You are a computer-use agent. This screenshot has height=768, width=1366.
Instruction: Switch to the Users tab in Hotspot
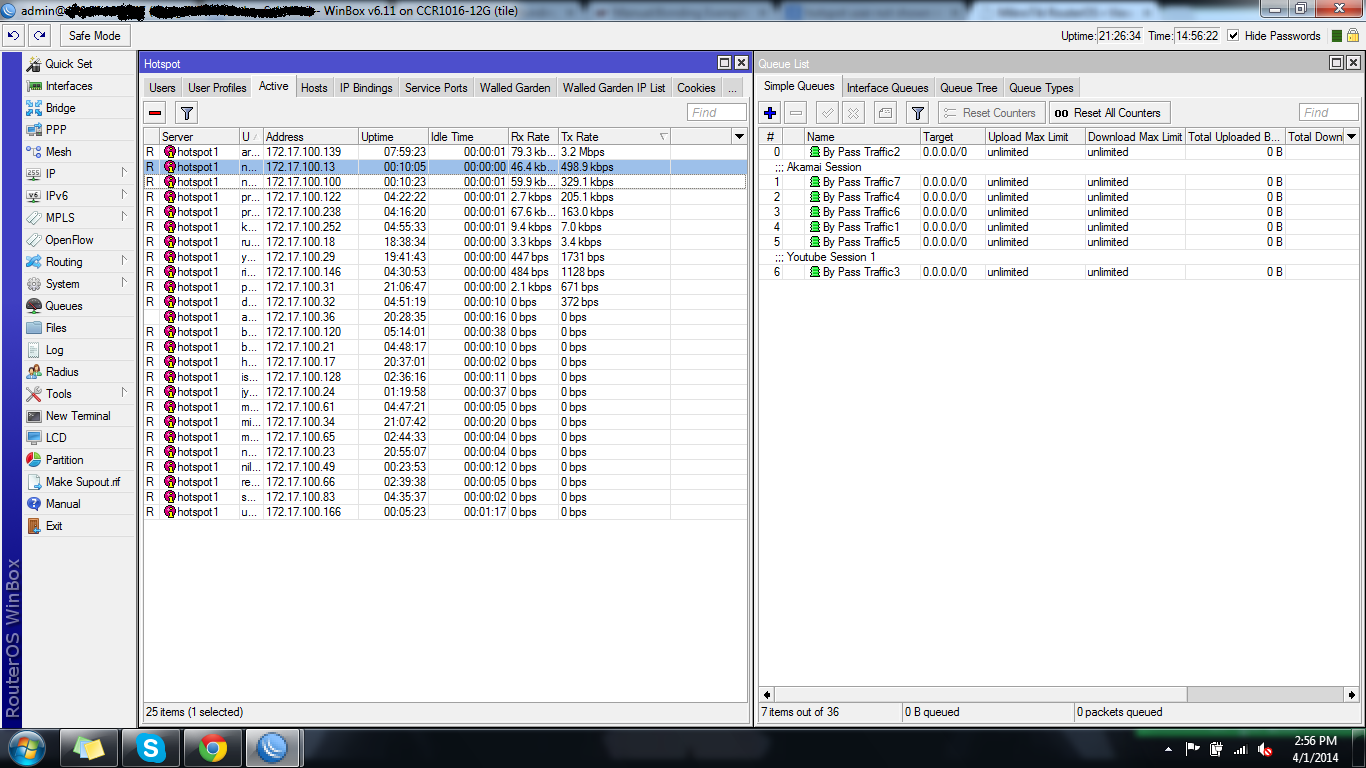click(x=163, y=88)
